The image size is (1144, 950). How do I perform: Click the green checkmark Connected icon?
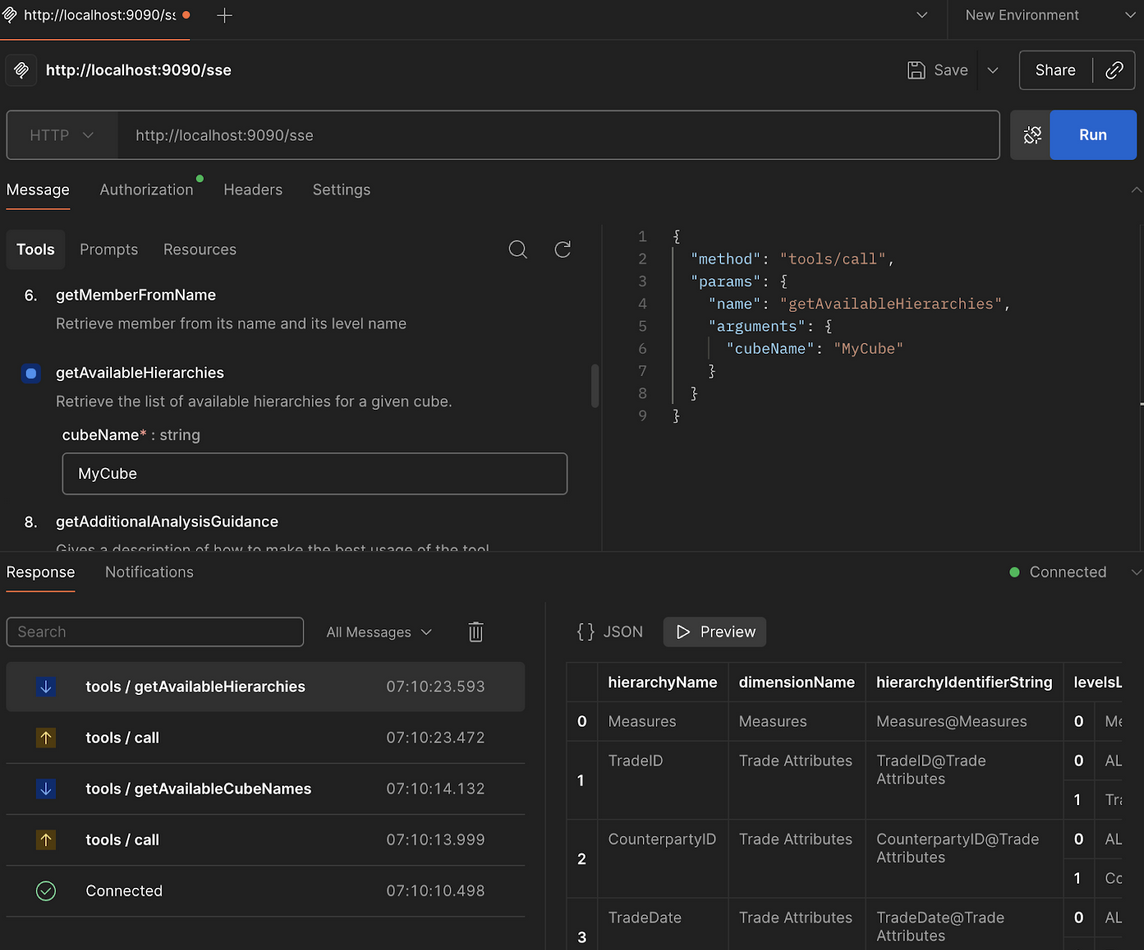(x=46, y=891)
